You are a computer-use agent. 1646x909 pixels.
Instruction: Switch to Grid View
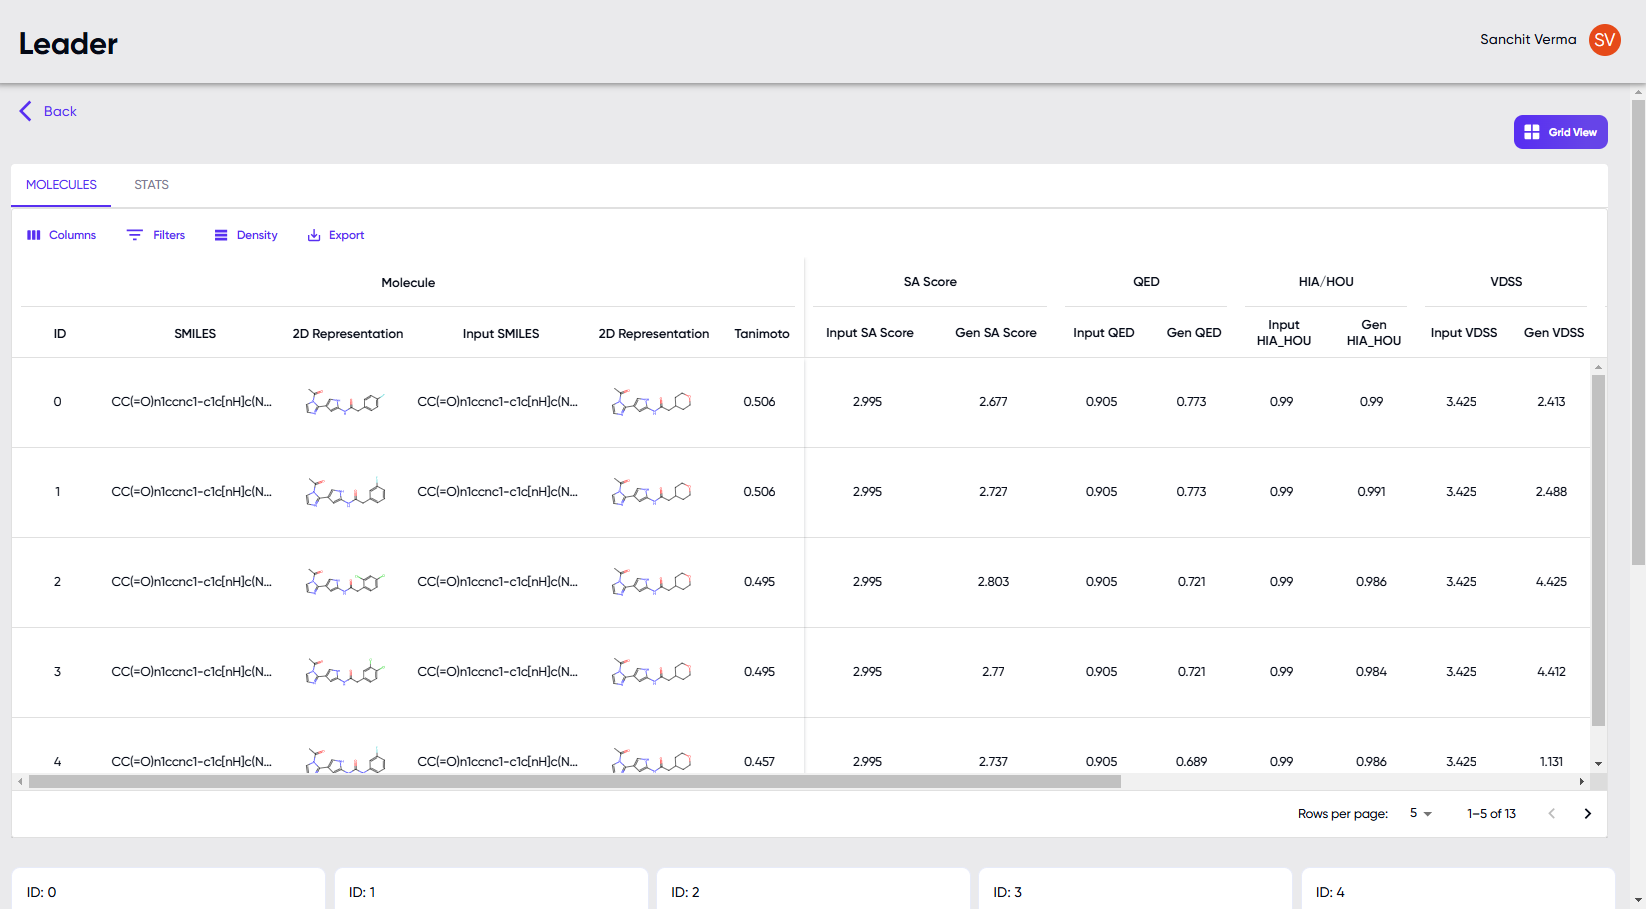tap(1560, 132)
